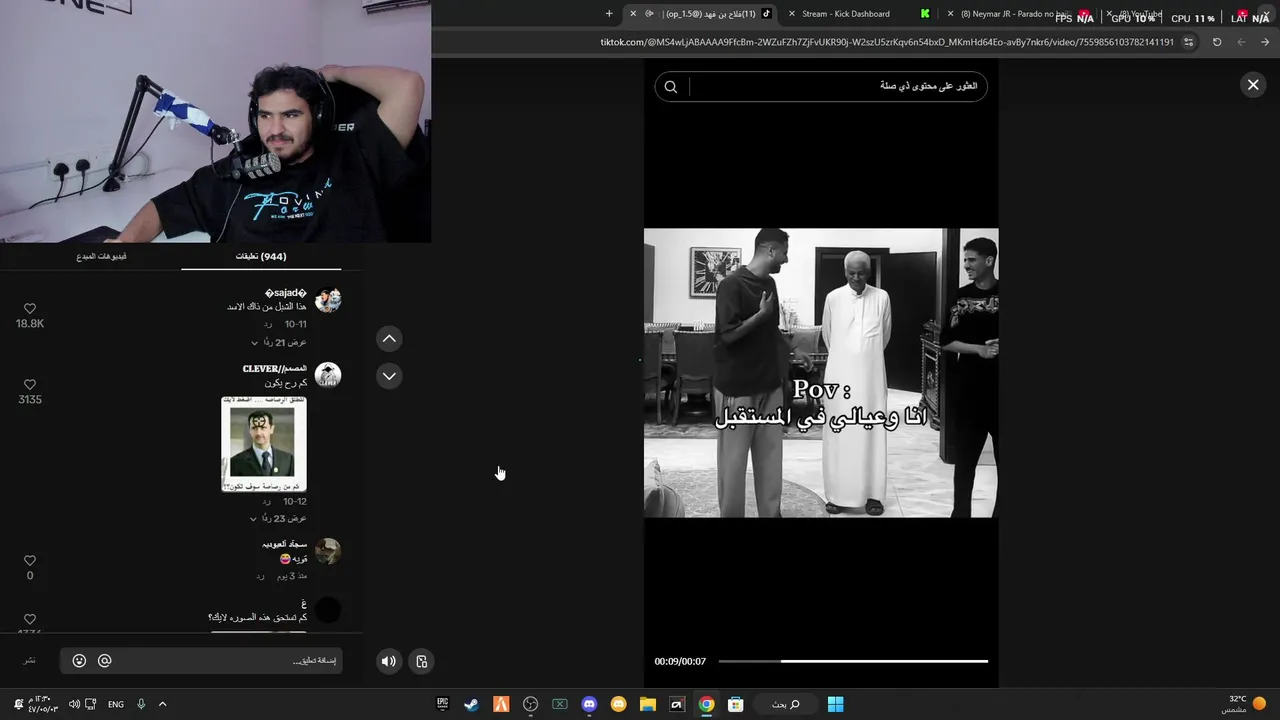The height and width of the screenshot is (720, 1280).
Task: Open site settings icon in address bar
Action: (x=1188, y=42)
